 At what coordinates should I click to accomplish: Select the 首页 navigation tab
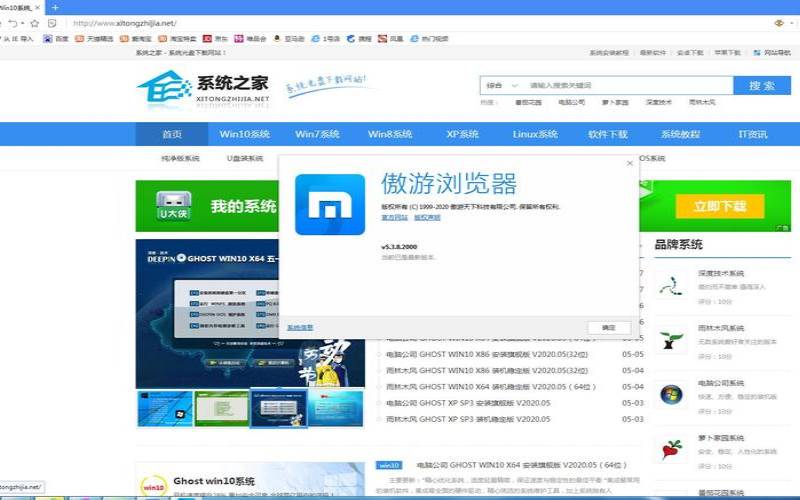171,134
